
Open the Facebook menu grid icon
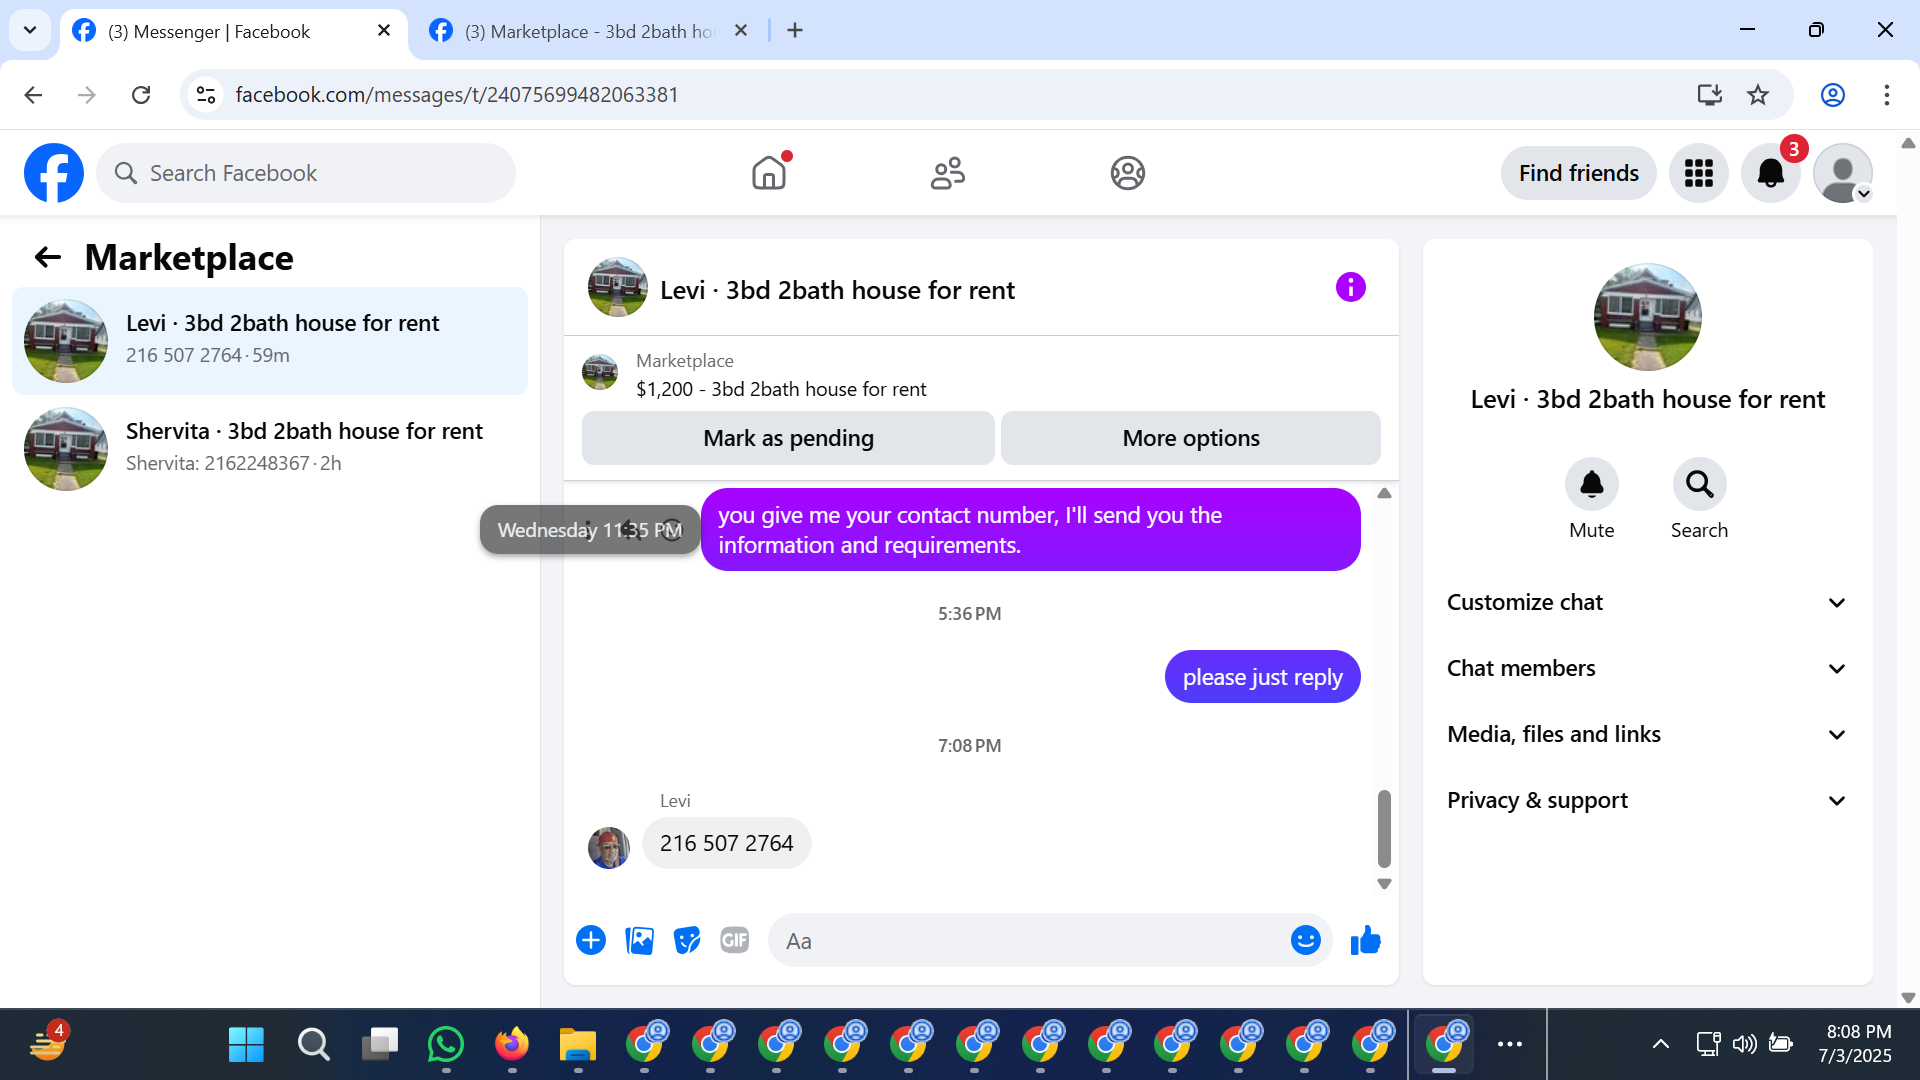point(1698,173)
